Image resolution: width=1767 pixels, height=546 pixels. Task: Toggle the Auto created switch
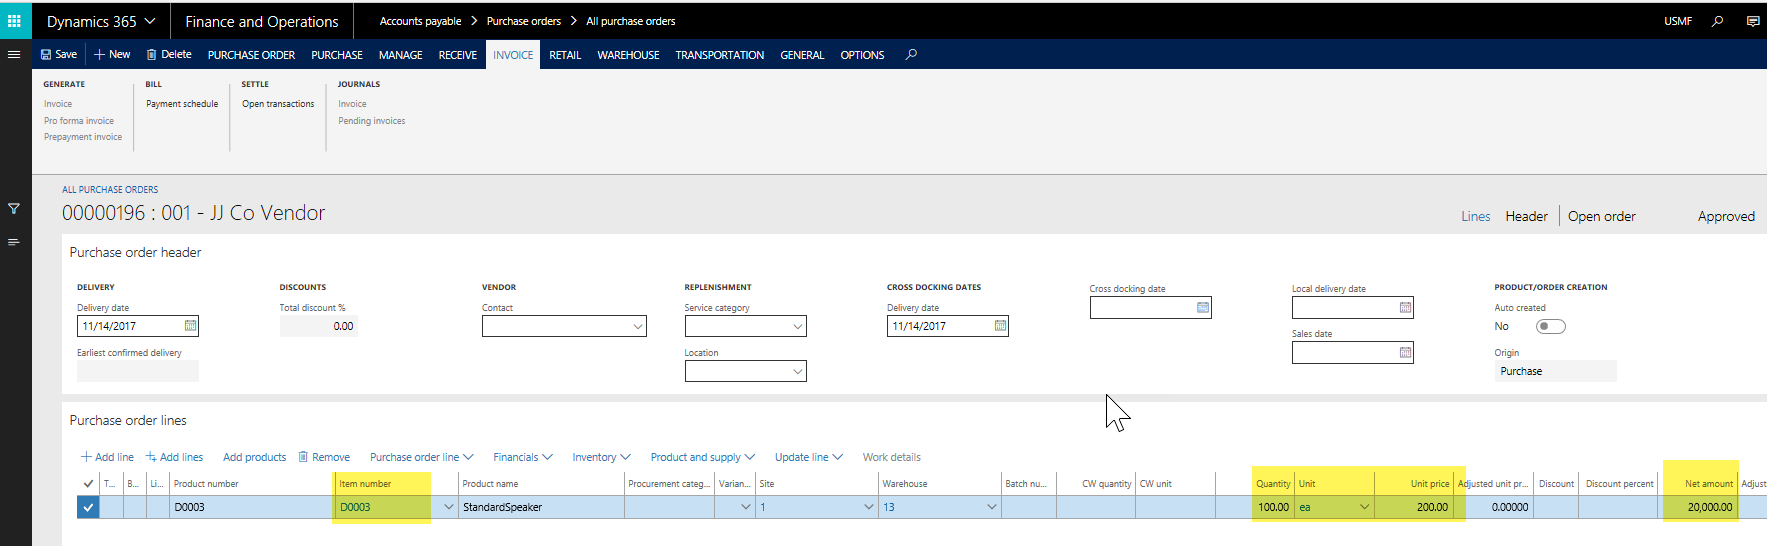pos(1550,327)
